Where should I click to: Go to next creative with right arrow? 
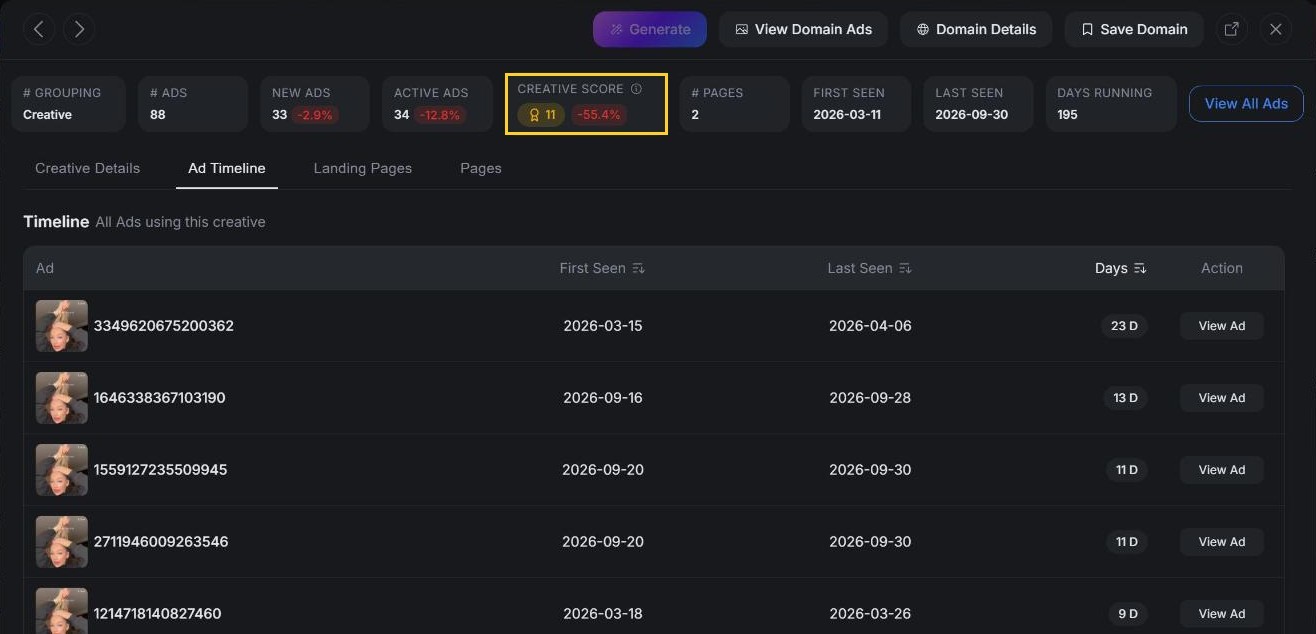tap(79, 29)
